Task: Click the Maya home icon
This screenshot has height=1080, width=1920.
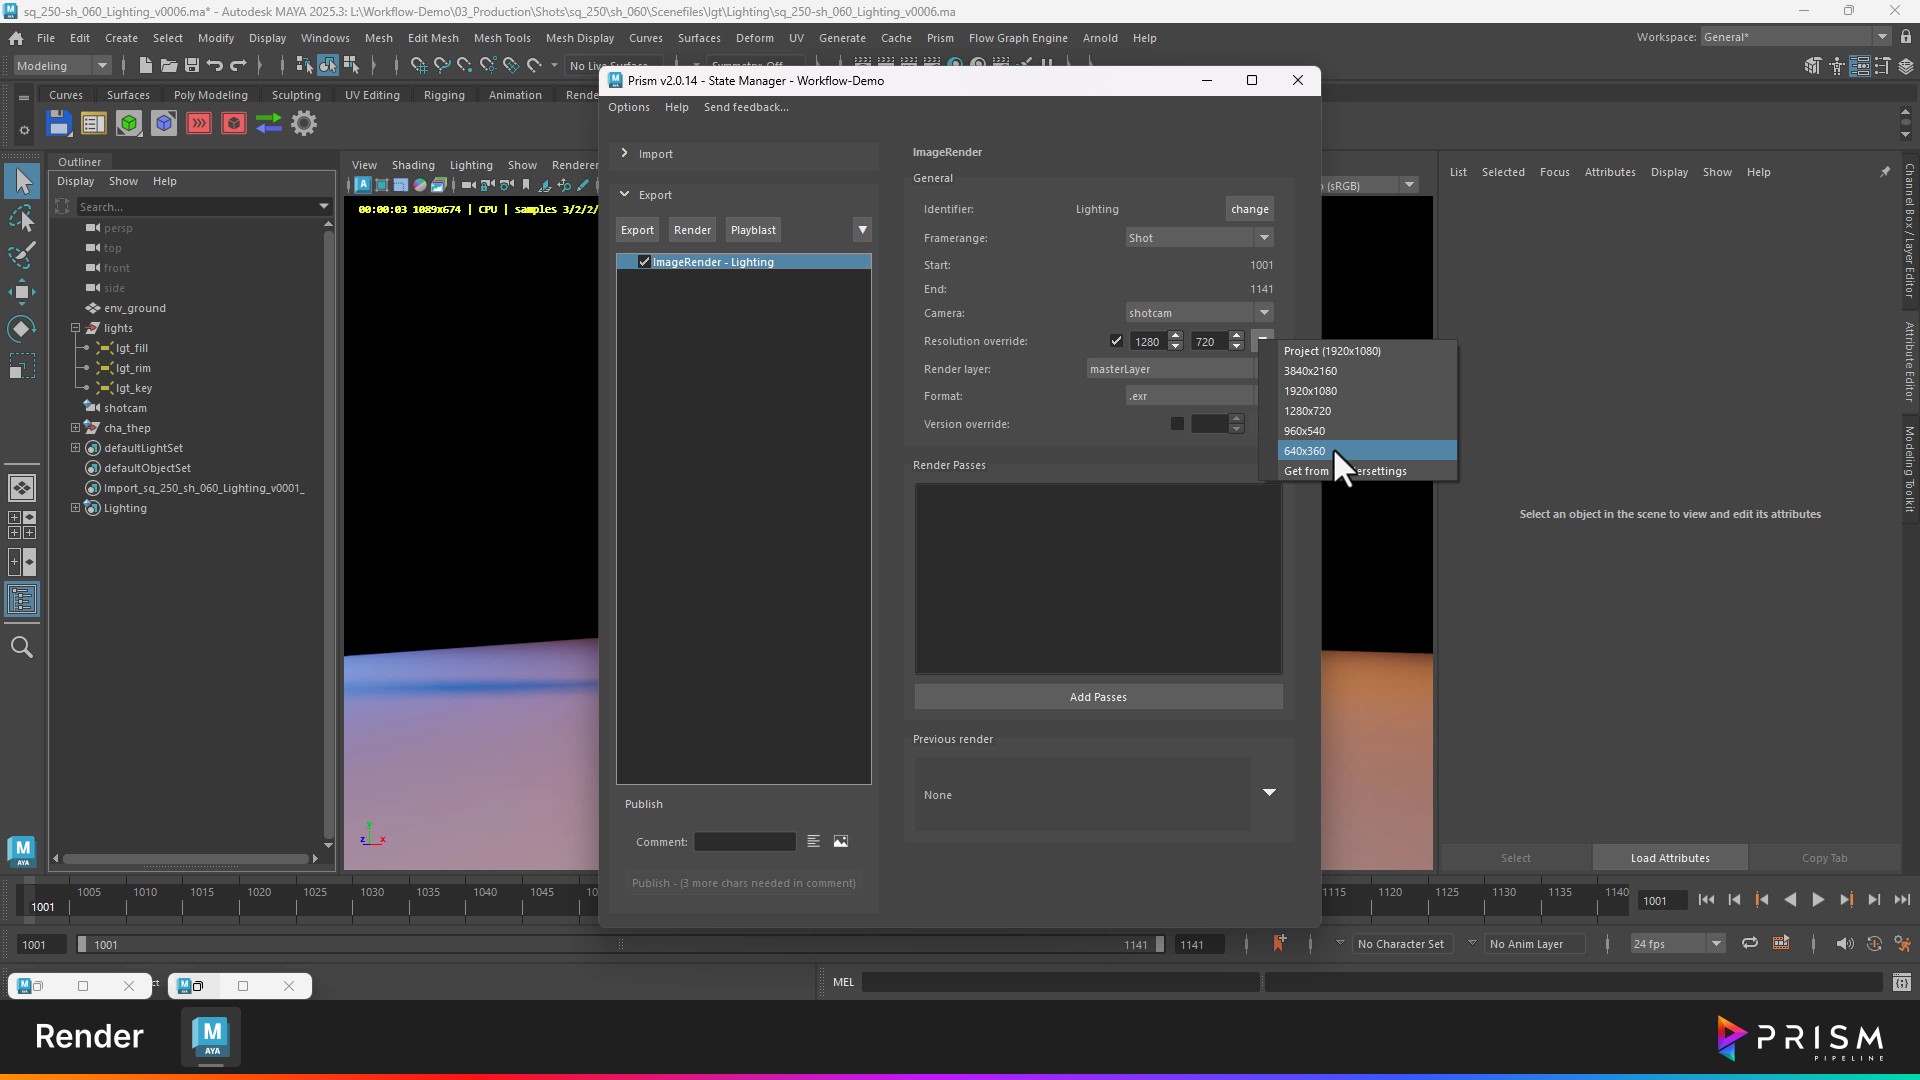Action: (x=16, y=38)
